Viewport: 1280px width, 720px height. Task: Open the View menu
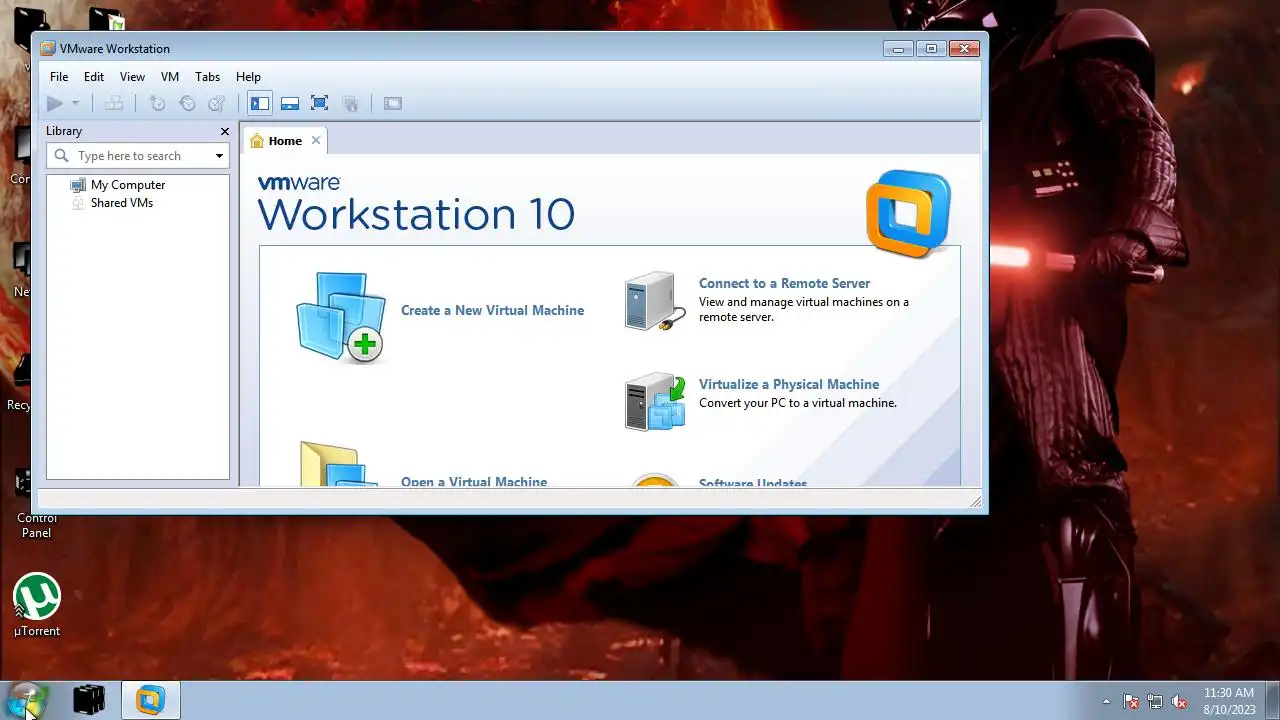132,76
